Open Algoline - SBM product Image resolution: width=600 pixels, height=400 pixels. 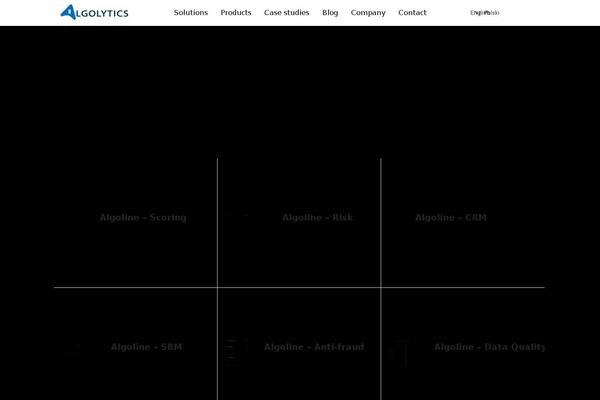146,347
